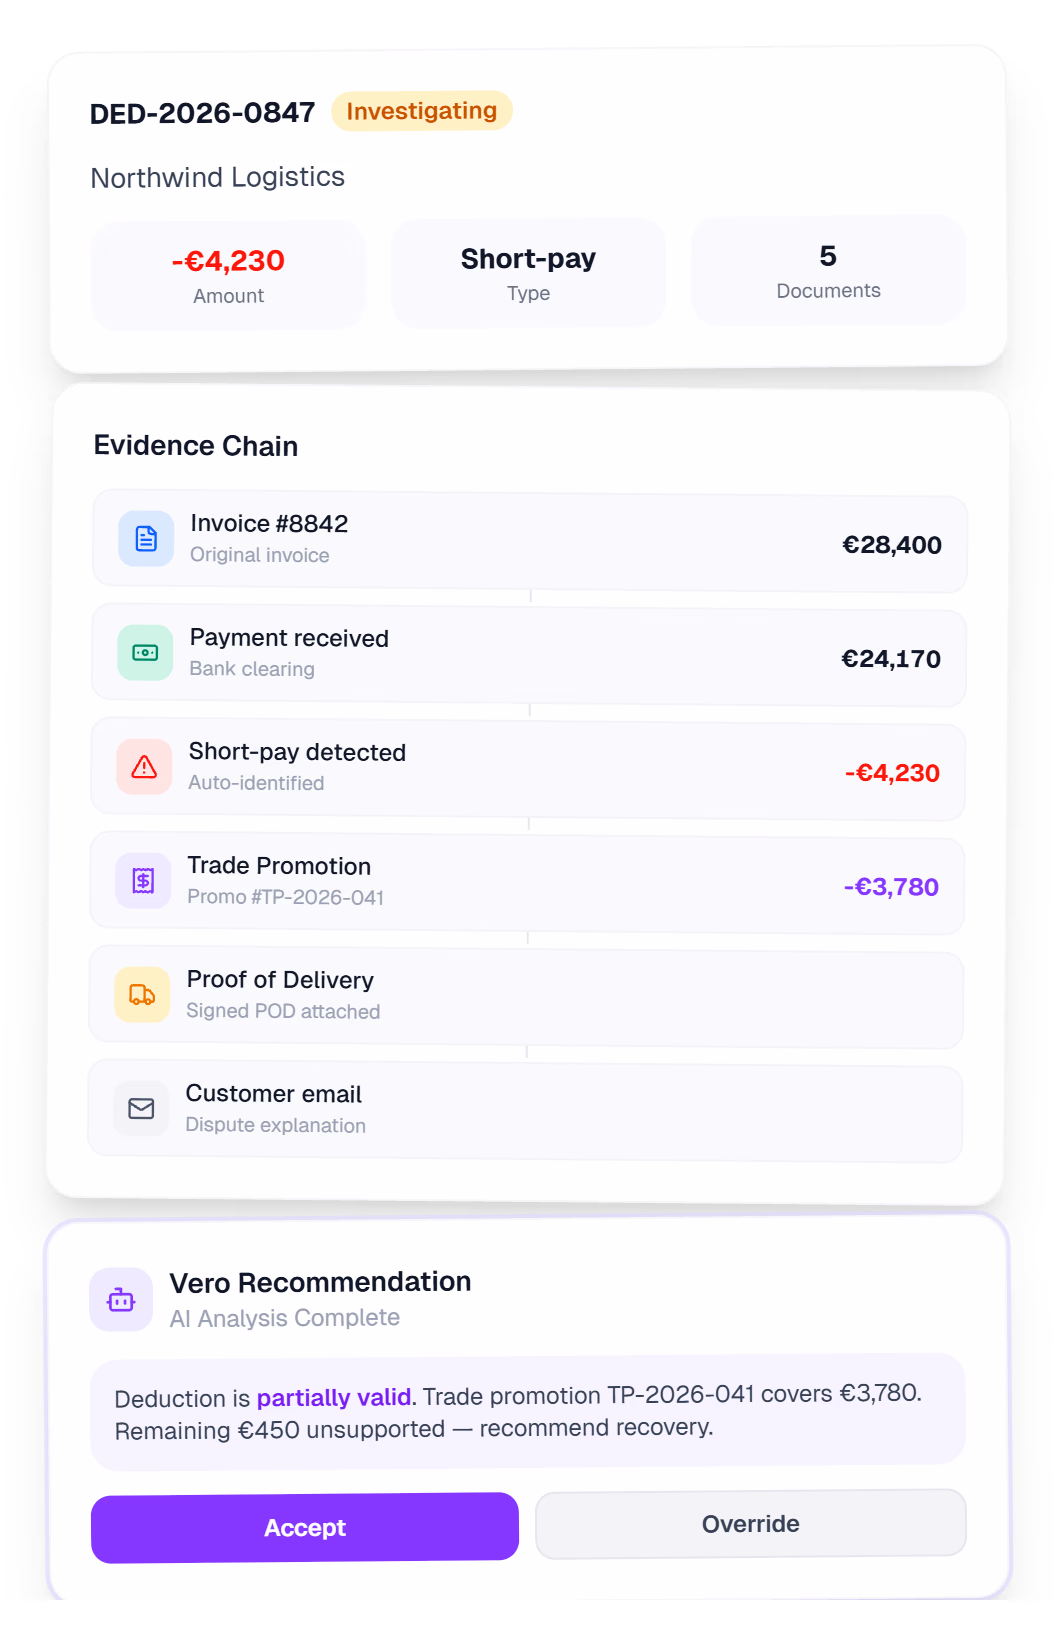Click the signed POD attachment row

(528, 994)
